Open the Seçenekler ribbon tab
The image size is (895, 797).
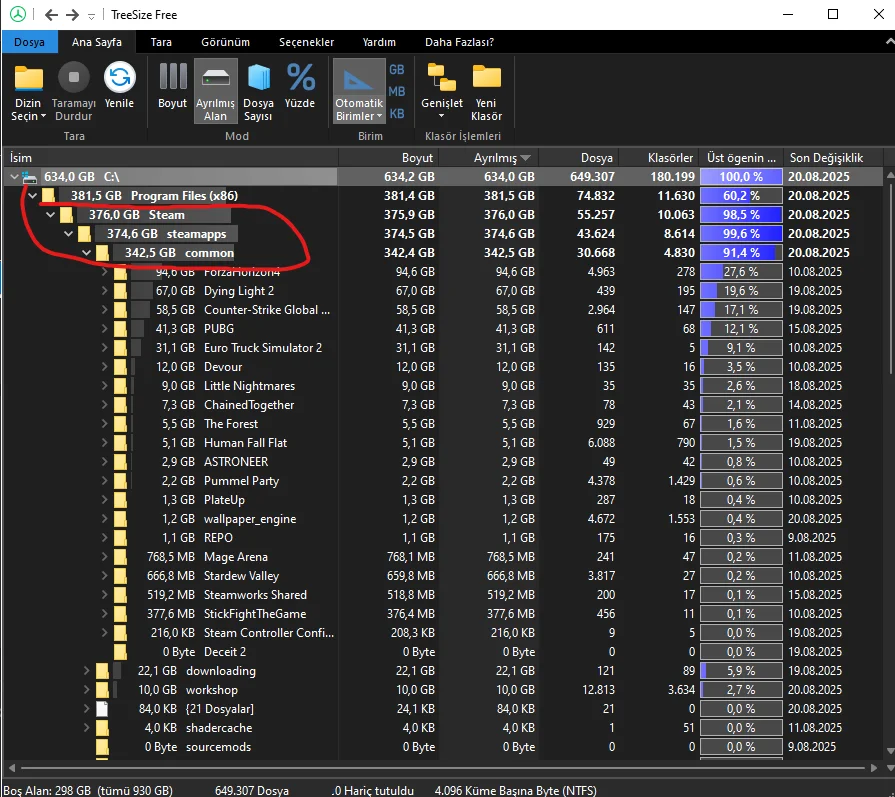tap(305, 42)
